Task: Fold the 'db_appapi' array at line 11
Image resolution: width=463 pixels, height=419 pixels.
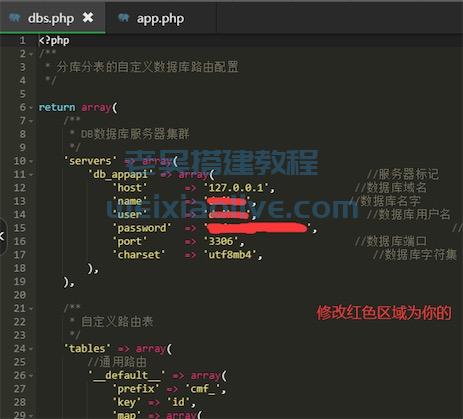Action: pos(31,175)
